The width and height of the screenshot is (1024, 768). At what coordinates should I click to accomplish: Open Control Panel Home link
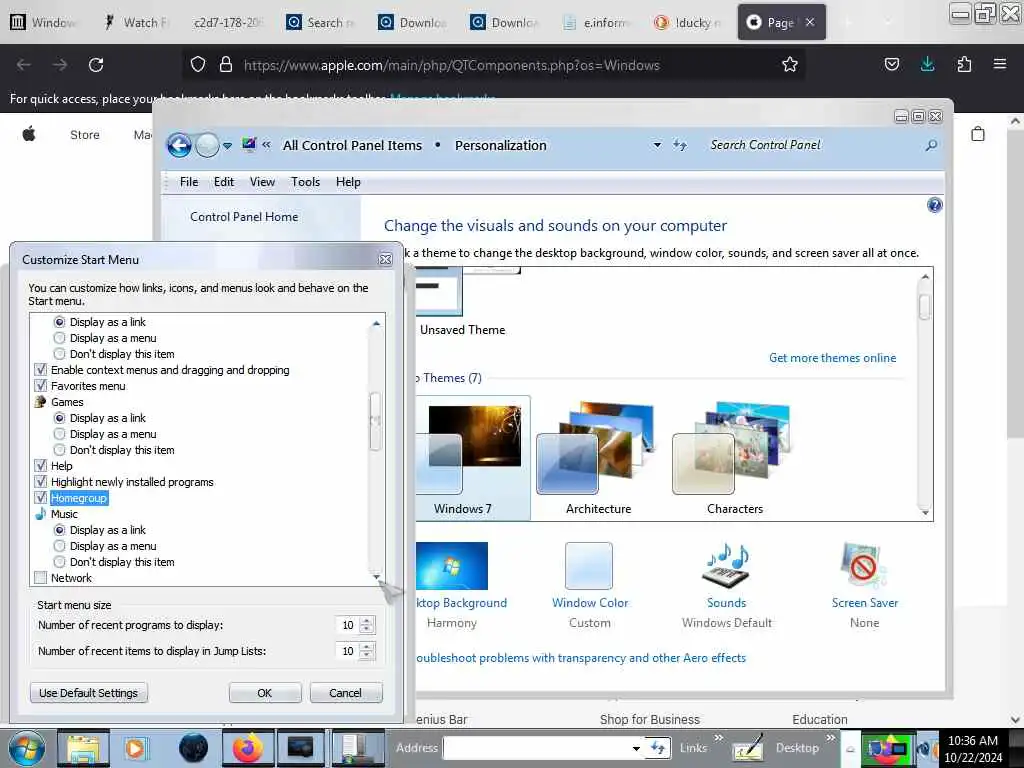coord(244,217)
